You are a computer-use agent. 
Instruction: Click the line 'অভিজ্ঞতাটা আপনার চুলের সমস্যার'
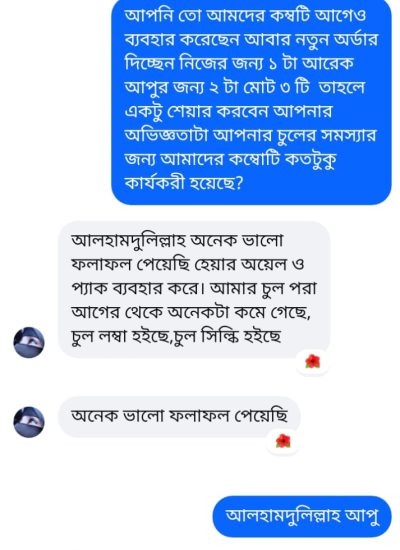(x=251, y=135)
